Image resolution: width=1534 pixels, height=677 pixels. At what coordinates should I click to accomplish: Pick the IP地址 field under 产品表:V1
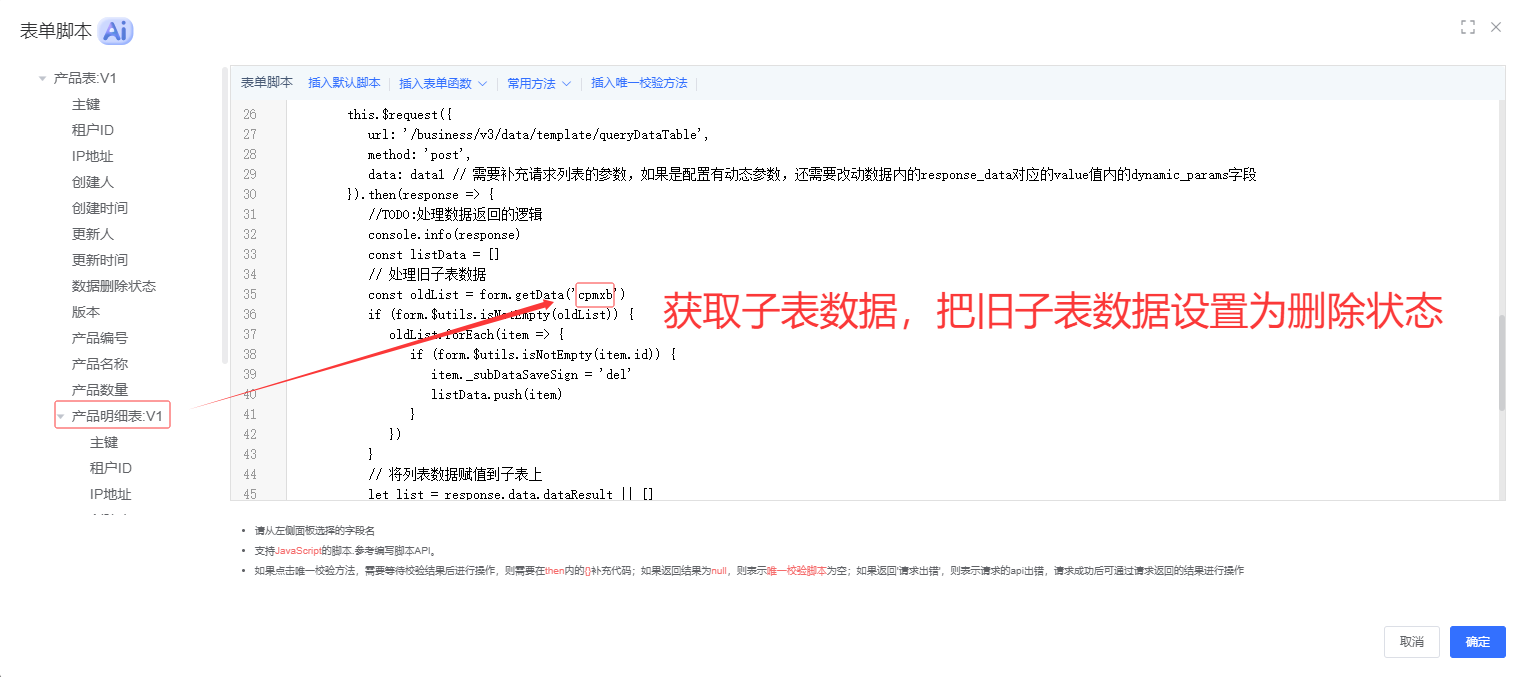tap(93, 156)
